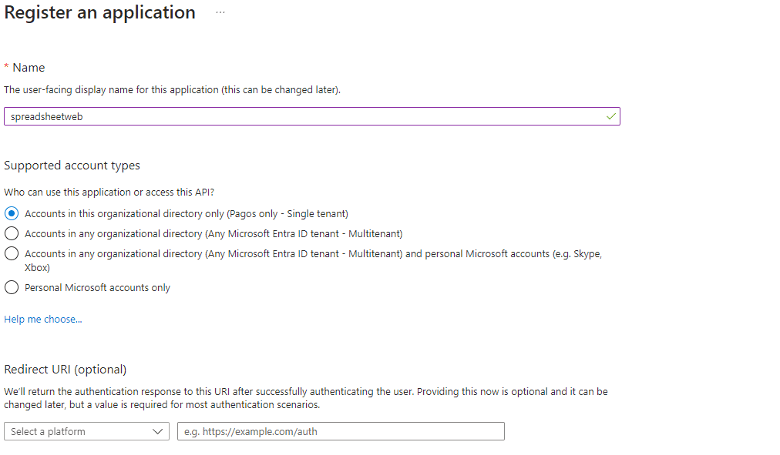Select any Entra ID tenant Multitenant only option
The width and height of the screenshot is (780, 455).
(x=12, y=233)
